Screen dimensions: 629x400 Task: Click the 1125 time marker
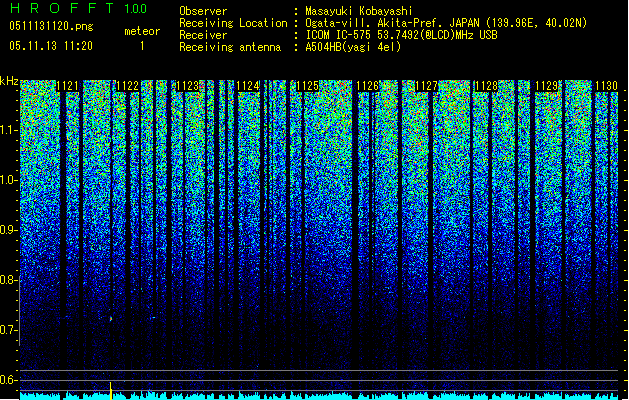[307, 86]
